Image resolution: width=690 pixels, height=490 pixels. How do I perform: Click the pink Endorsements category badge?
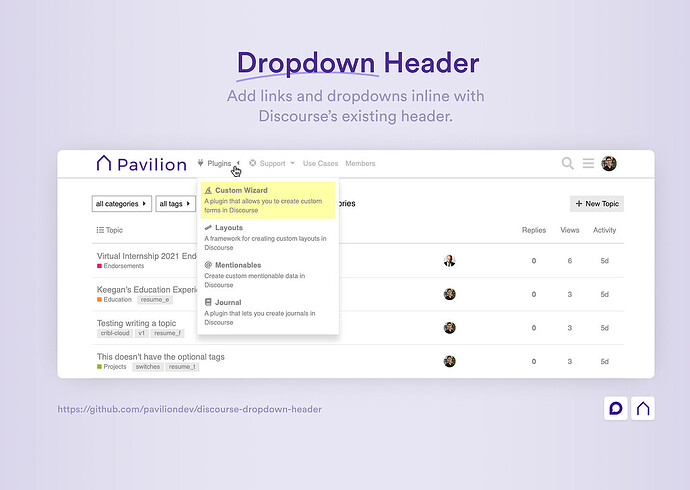121,266
